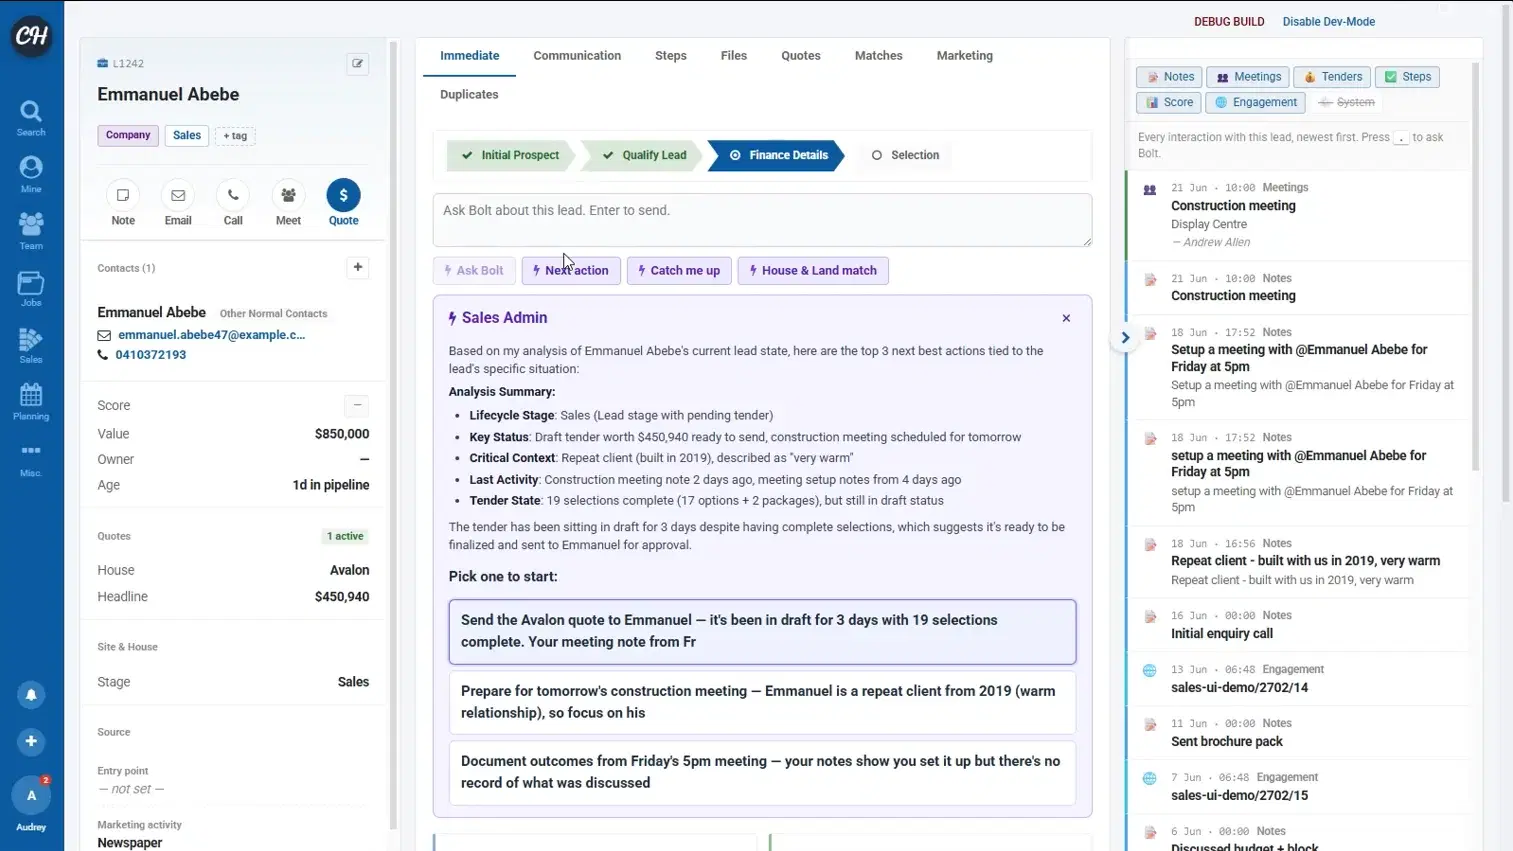Enable the System activity filter

click(1346, 102)
